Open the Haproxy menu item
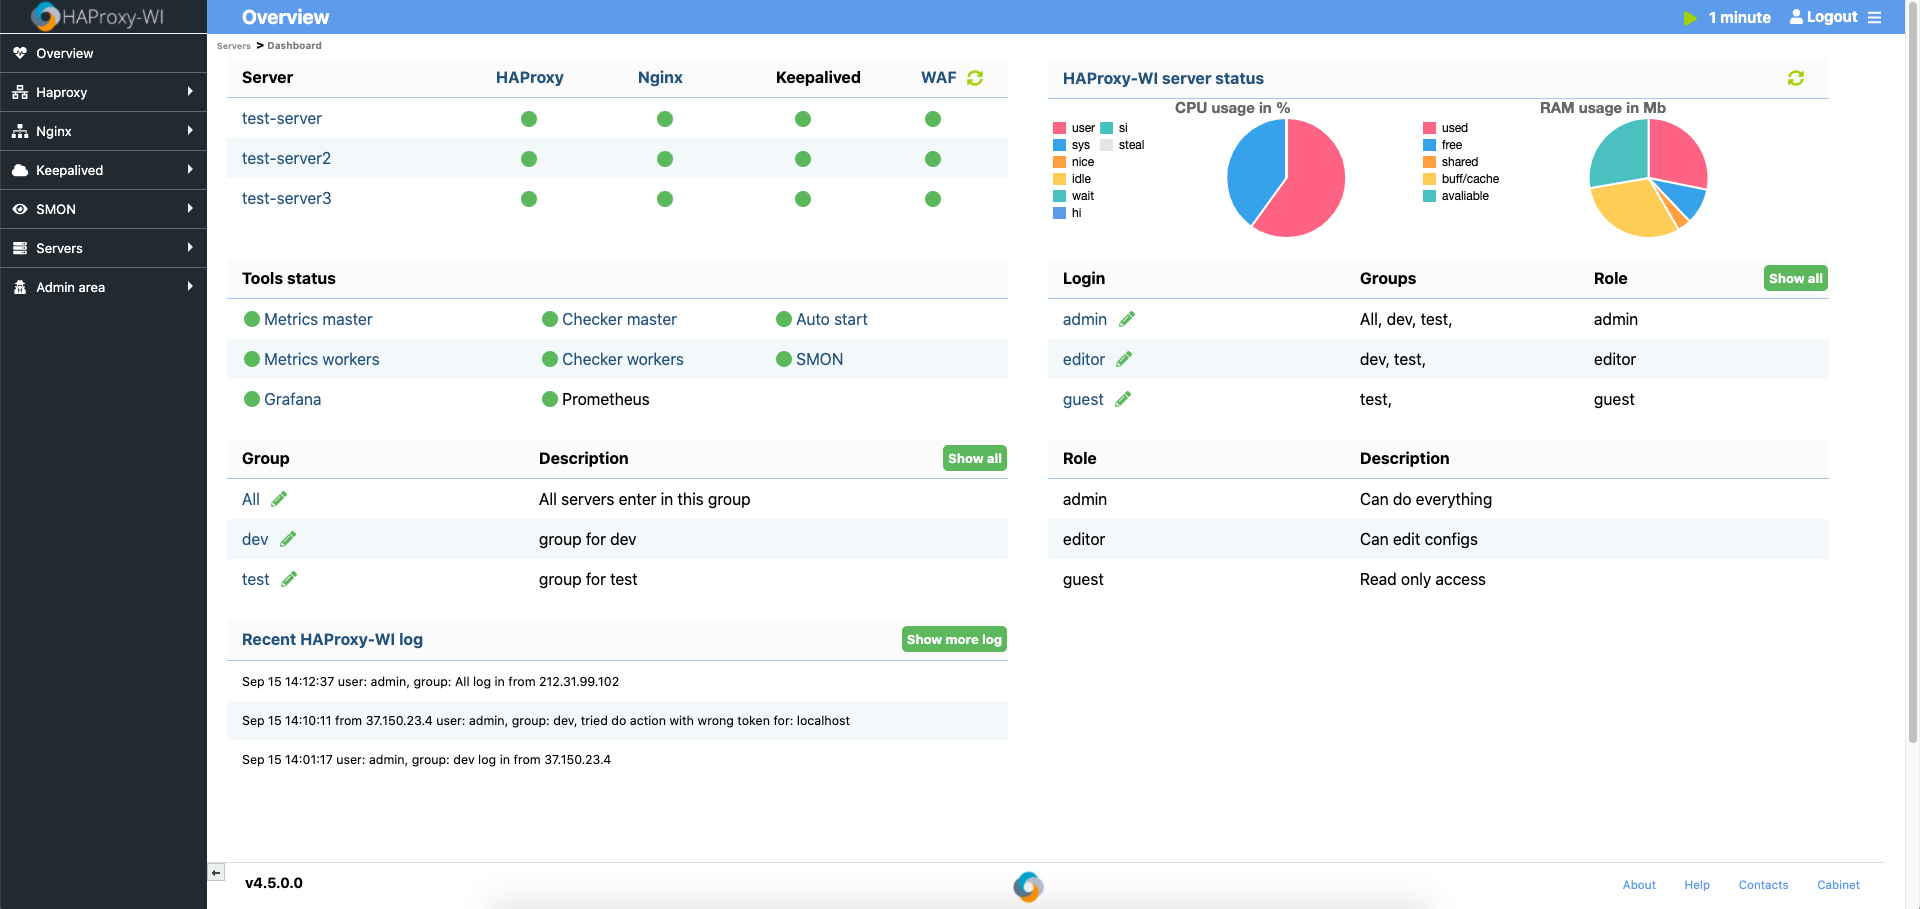The width and height of the screenshot is (1920, 909). (x=103, y=92)
